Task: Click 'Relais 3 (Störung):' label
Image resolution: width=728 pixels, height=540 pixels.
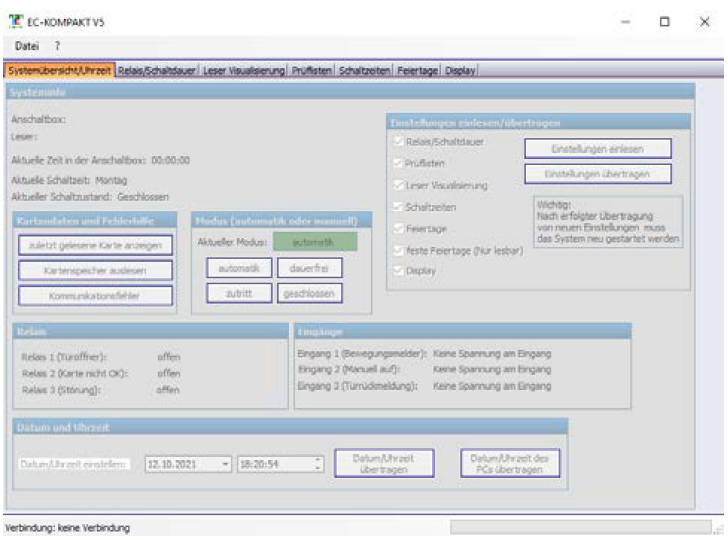Action: (x=61, y=390)
